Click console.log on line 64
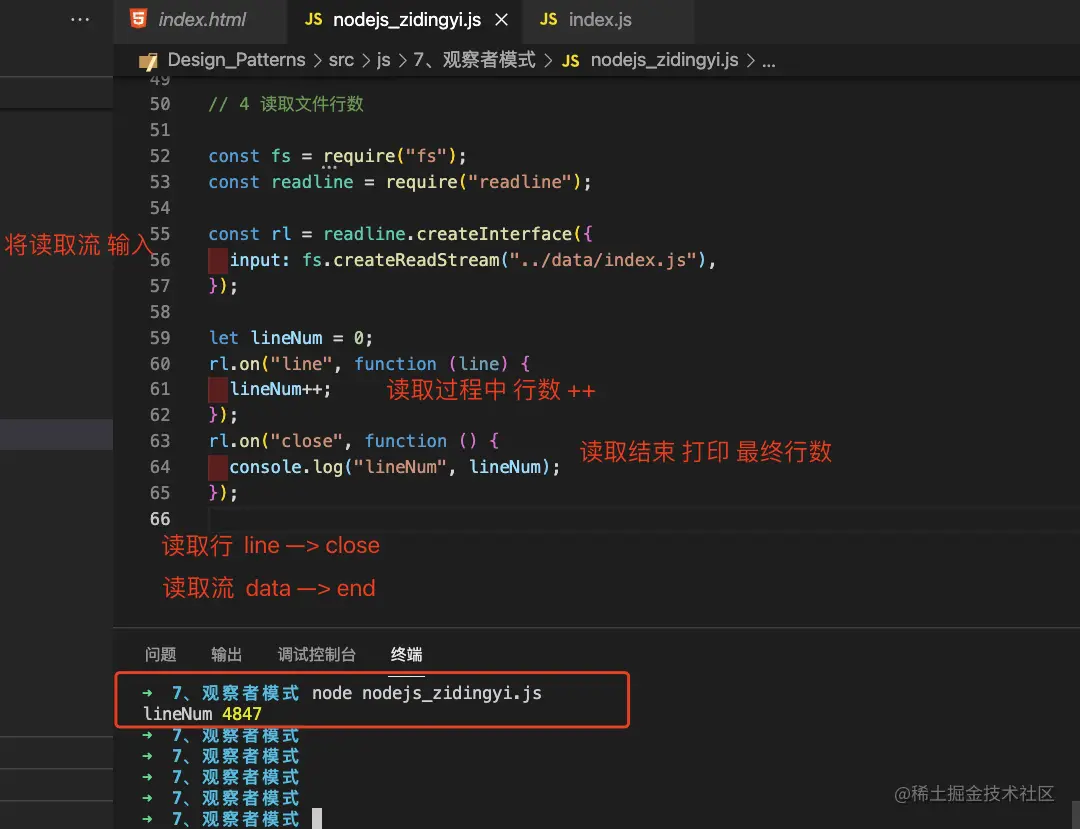The height and width of the screenshot is (829, 1080). coord(286,467)
